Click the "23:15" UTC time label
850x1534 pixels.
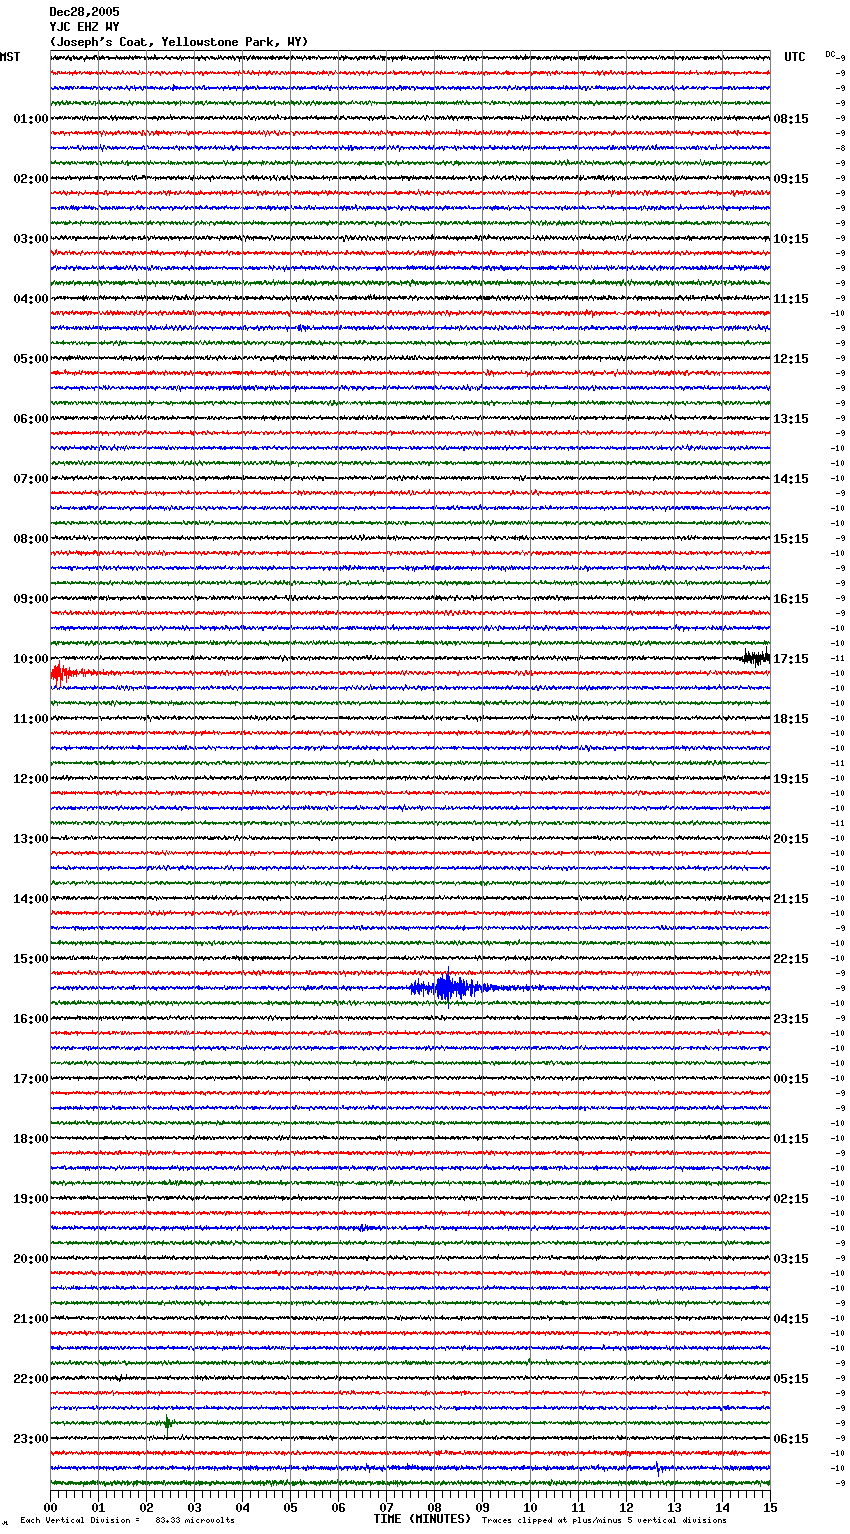pos(791,1019)
